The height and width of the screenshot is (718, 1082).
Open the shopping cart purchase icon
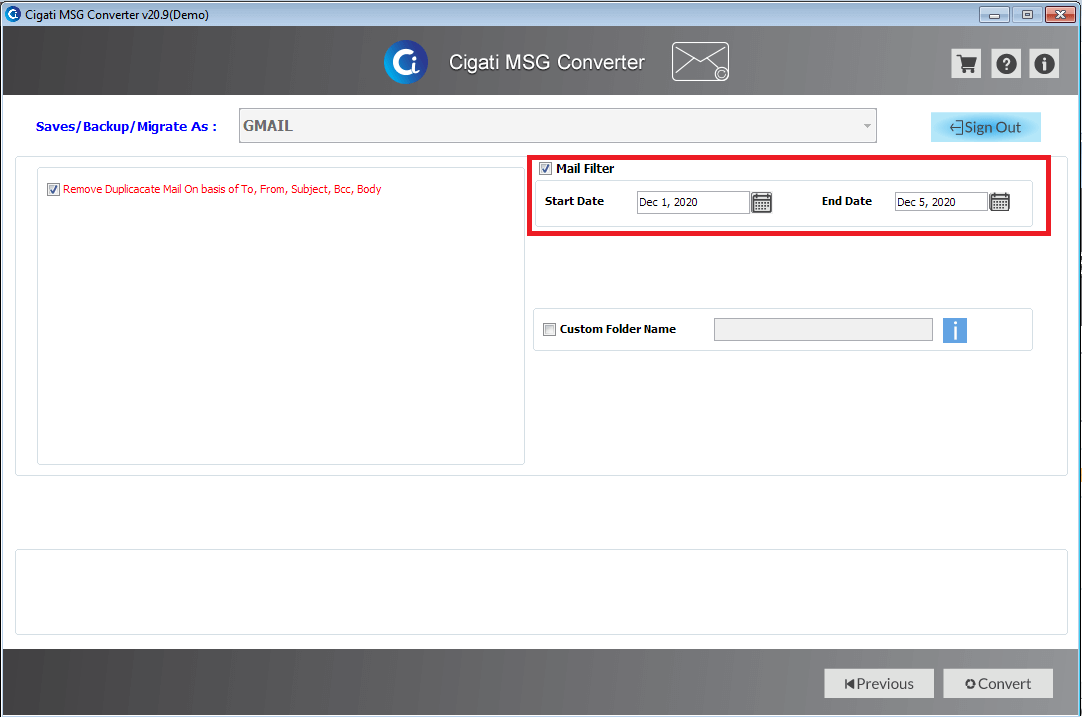click(966, 64)
